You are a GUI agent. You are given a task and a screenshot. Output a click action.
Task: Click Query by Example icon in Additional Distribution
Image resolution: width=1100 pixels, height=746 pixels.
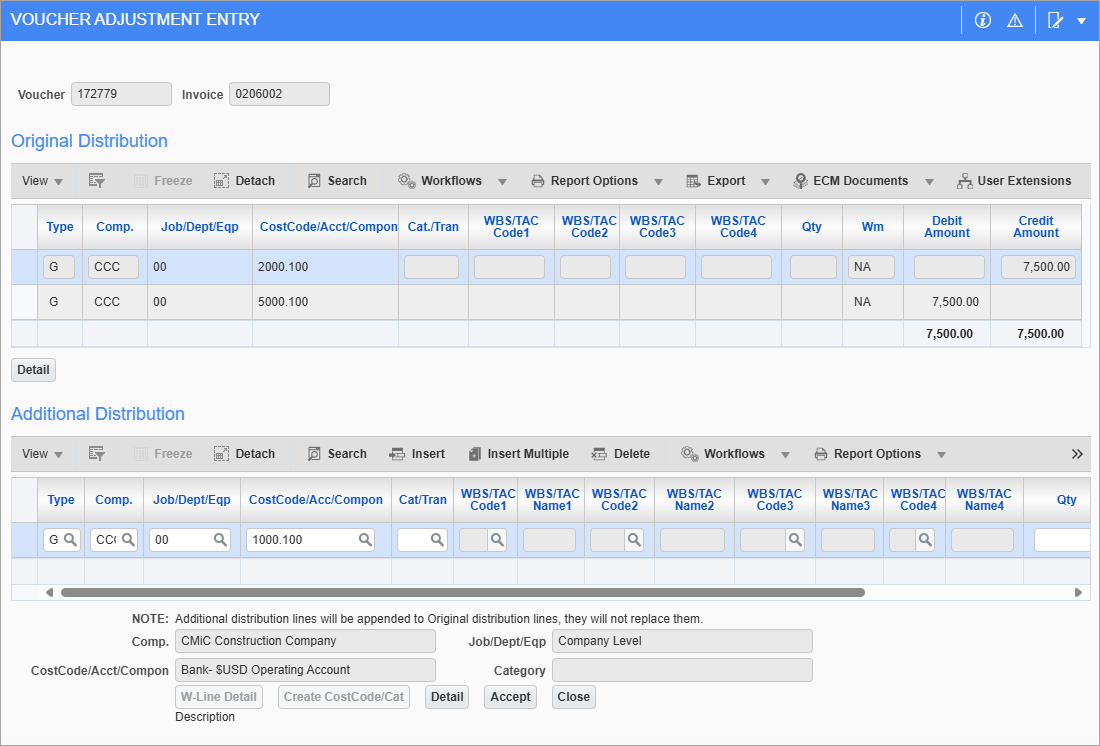tap(97, 454)
